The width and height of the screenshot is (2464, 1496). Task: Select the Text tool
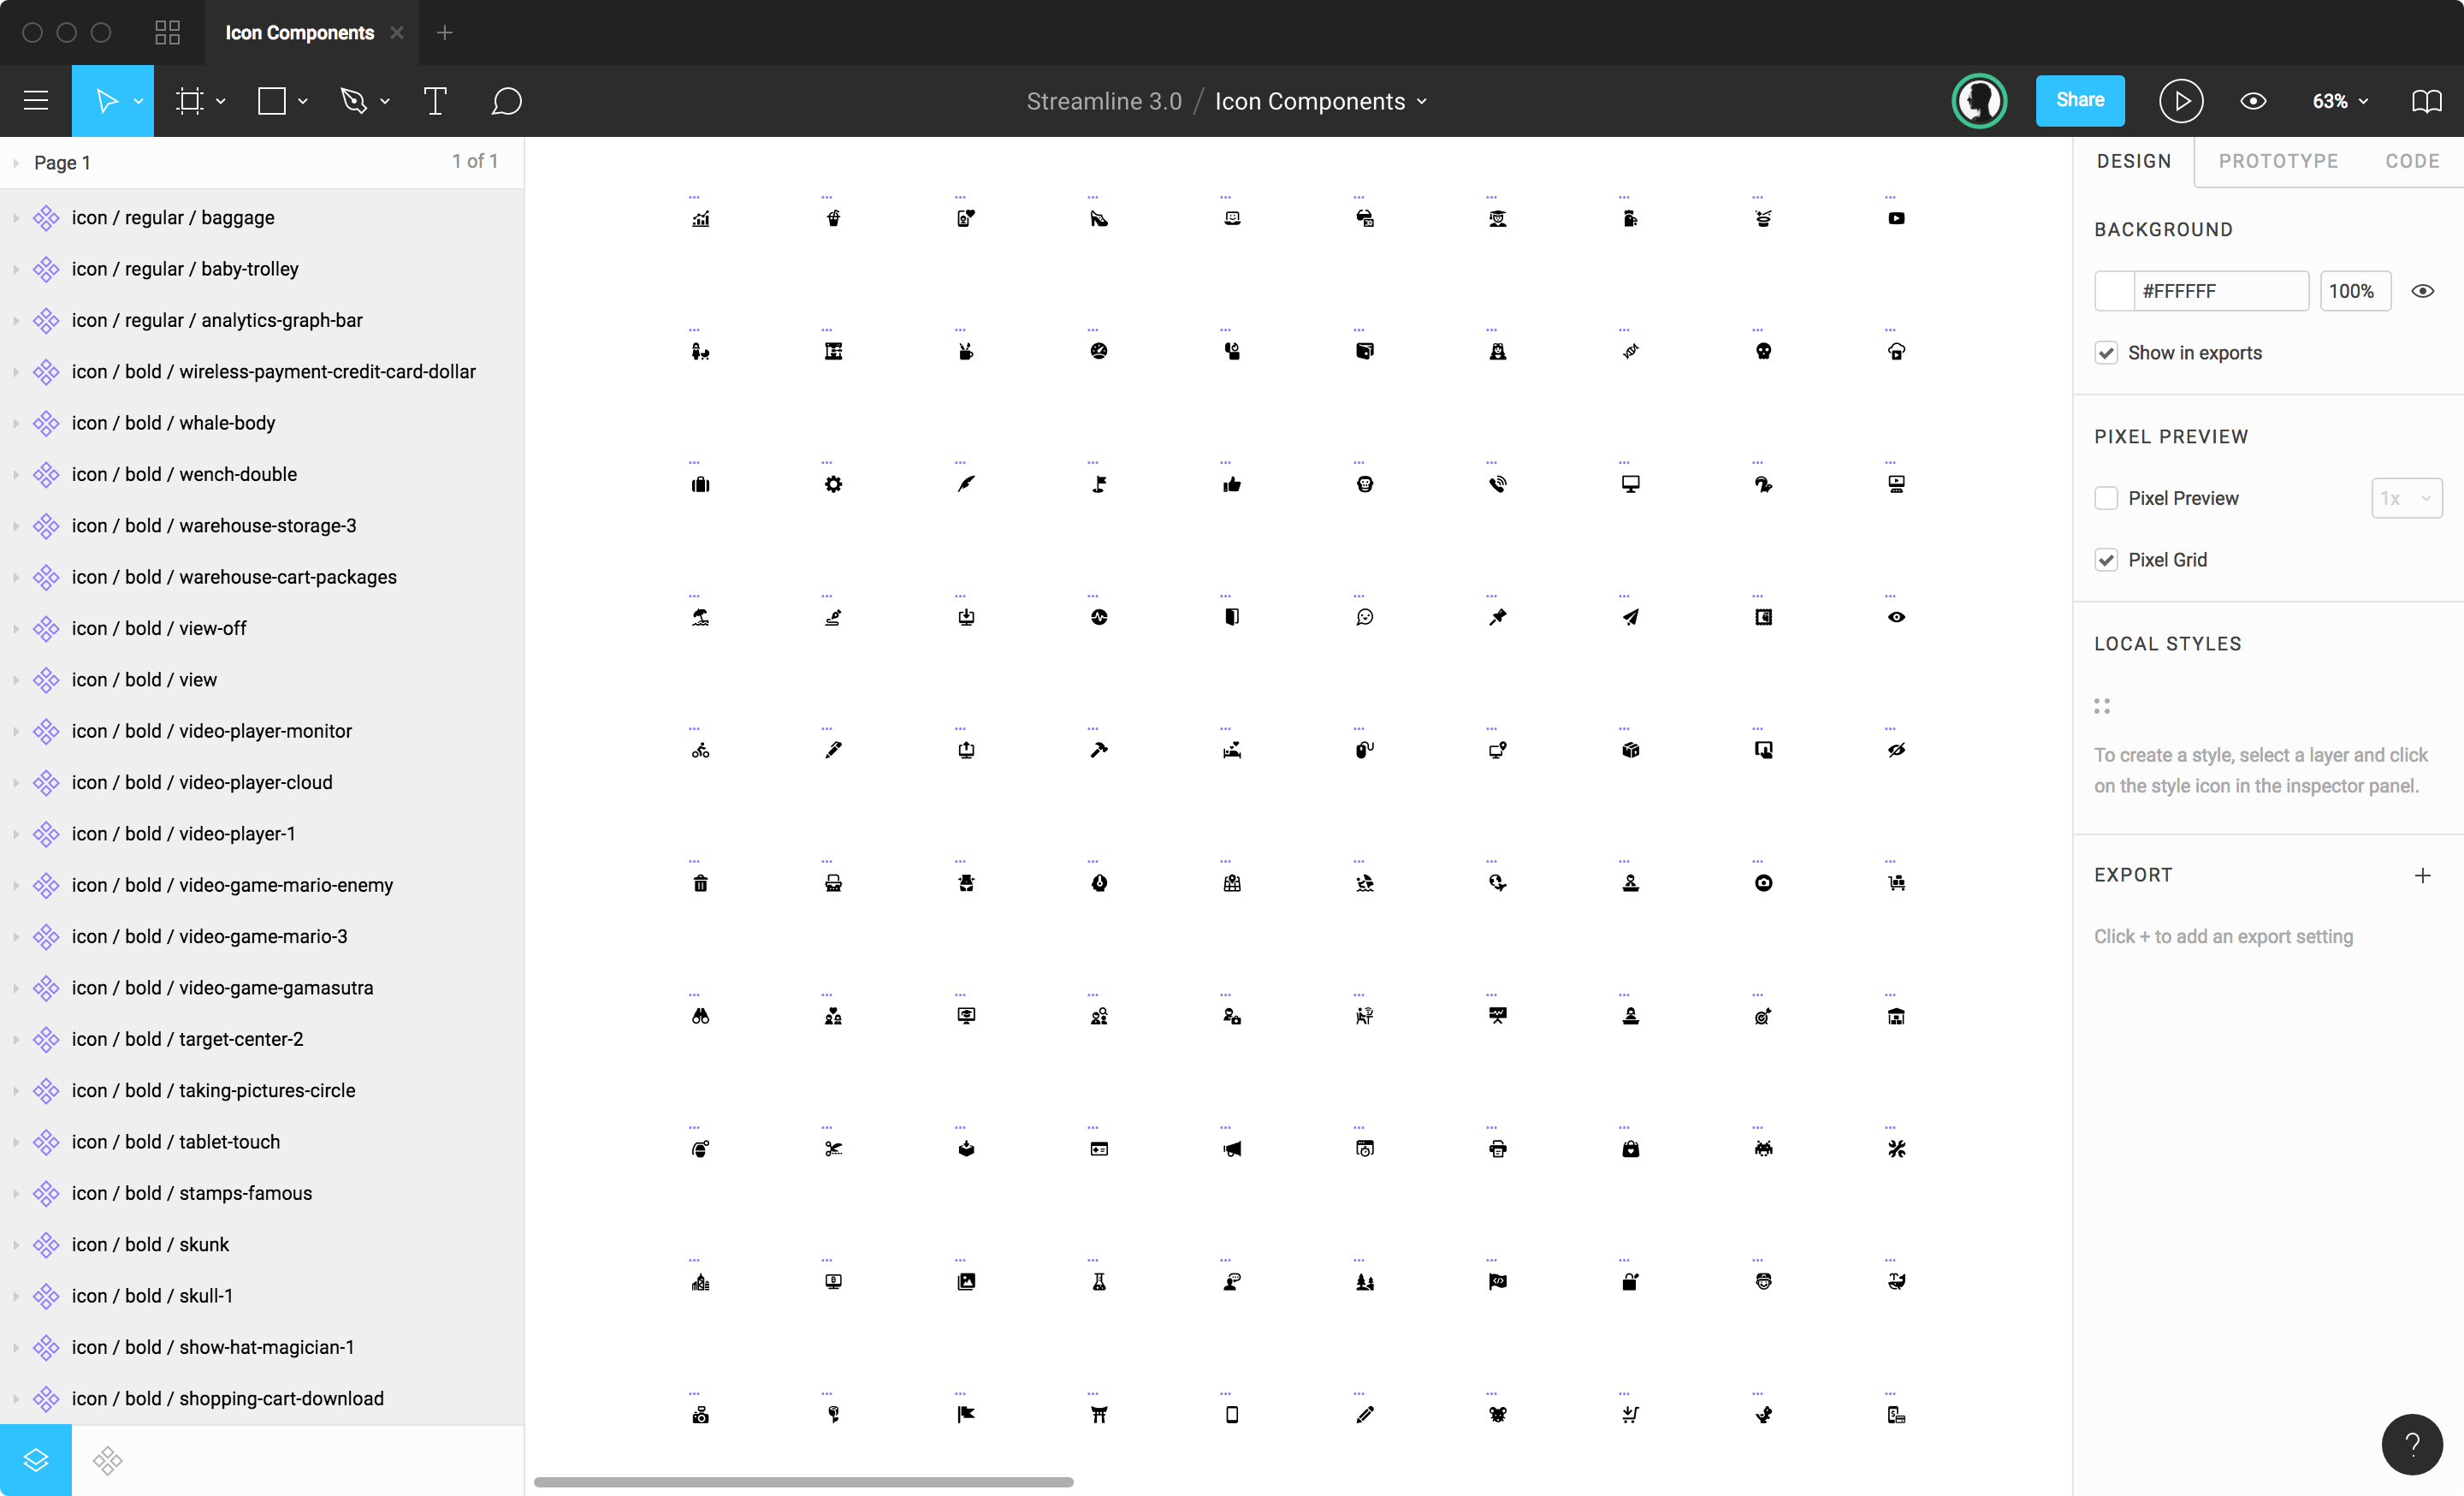(x=434, y=100)
